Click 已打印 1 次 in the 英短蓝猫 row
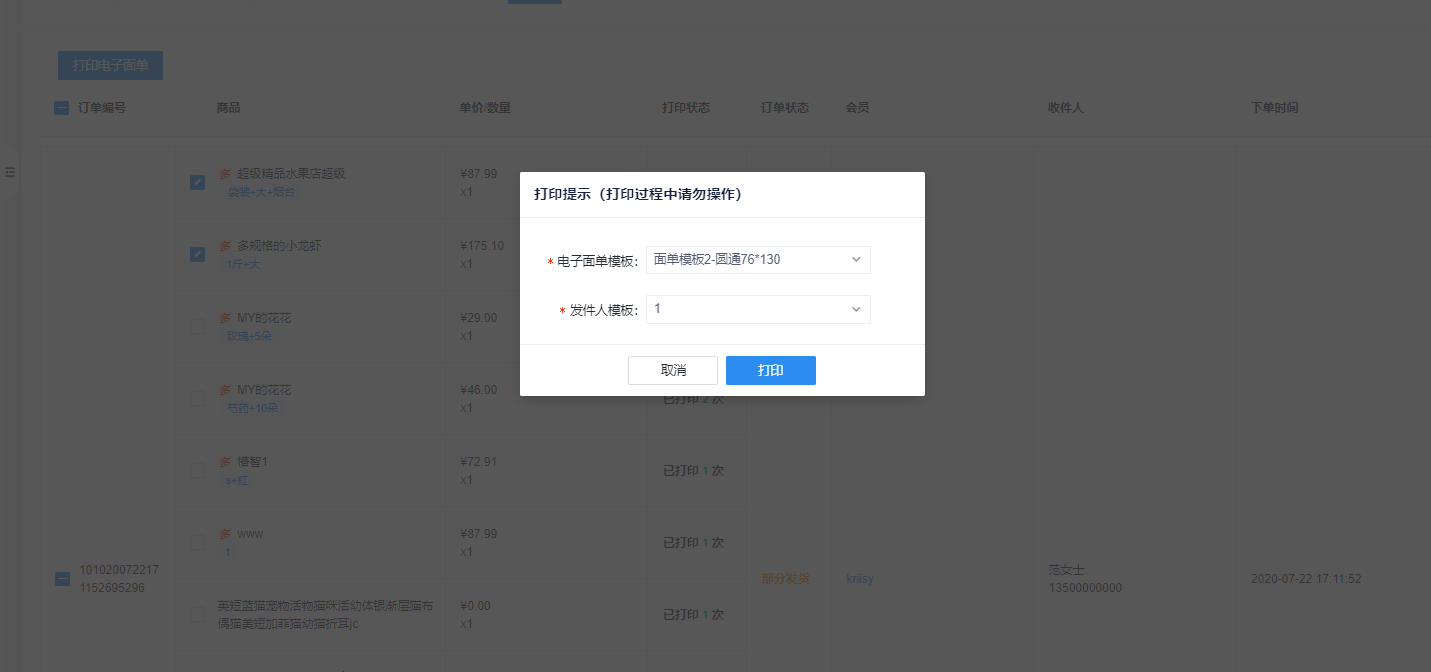Image resolution: width=1431 pixels, height=672 pixels. click(694, 614)
